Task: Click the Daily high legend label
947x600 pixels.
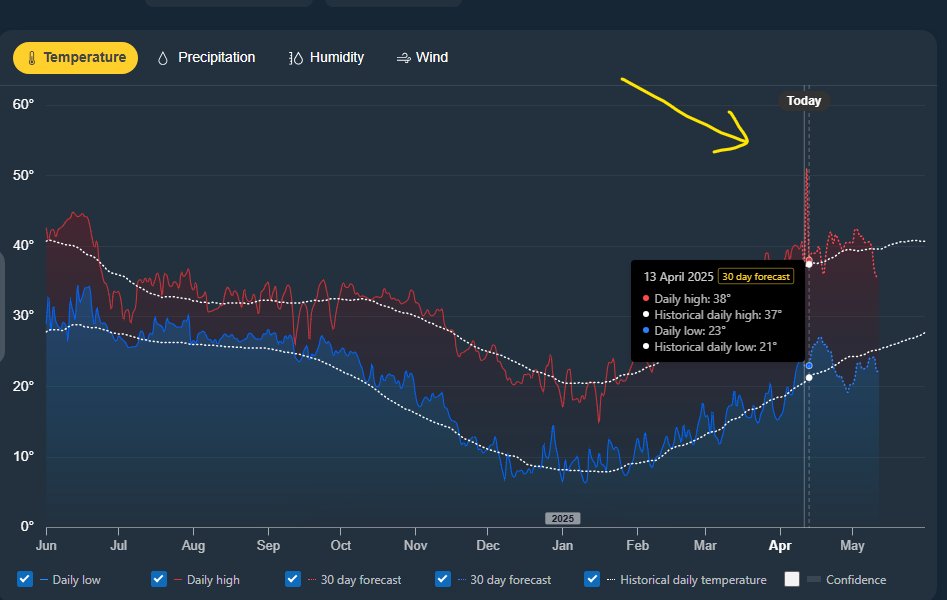Action: point(213,579)
